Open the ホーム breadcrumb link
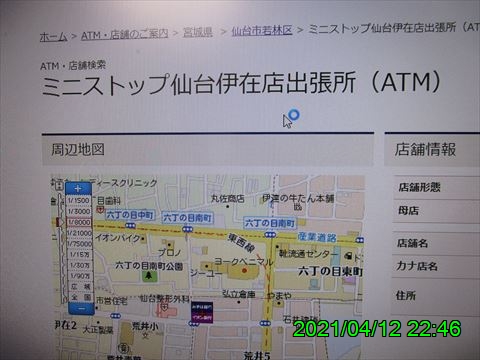This screenshot has width=480, height=360. [x=53, y=36]
